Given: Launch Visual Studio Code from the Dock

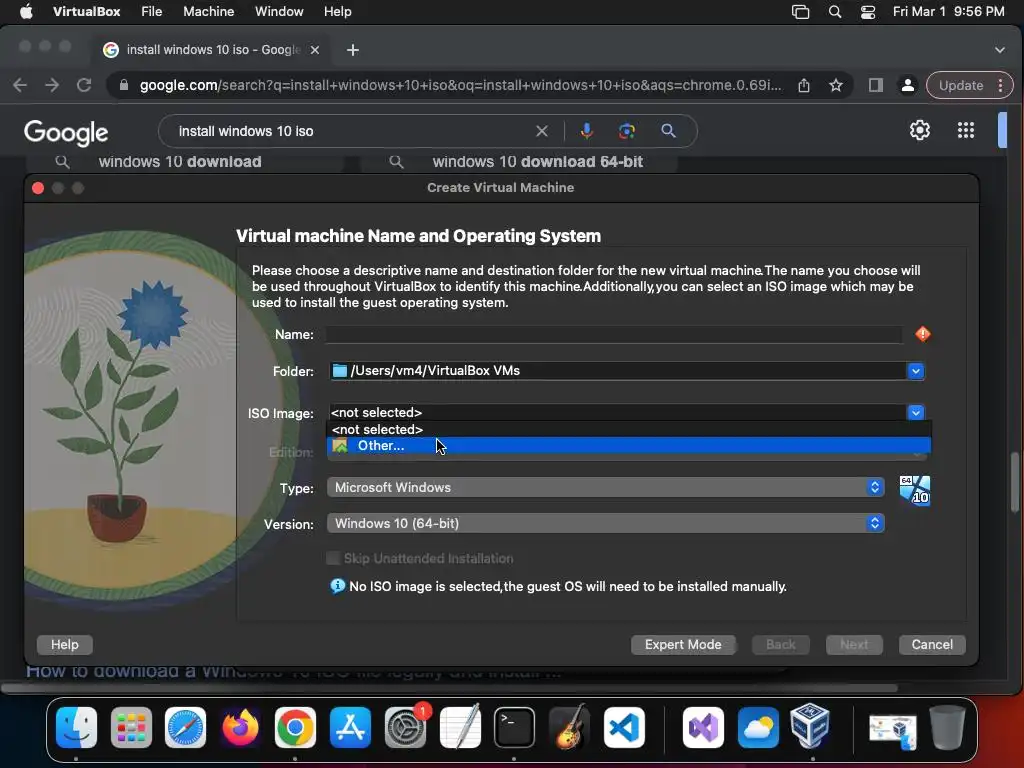Looking at the screenshot, I should coord(624,727).
